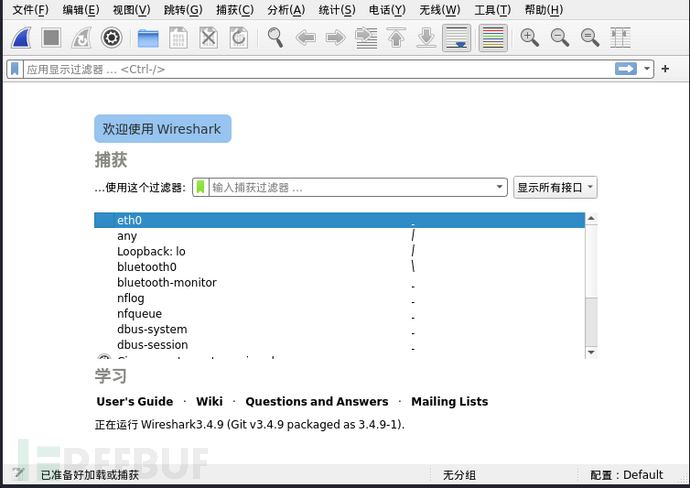
Task: Reload the capture file icon
Action: point(239,38)
